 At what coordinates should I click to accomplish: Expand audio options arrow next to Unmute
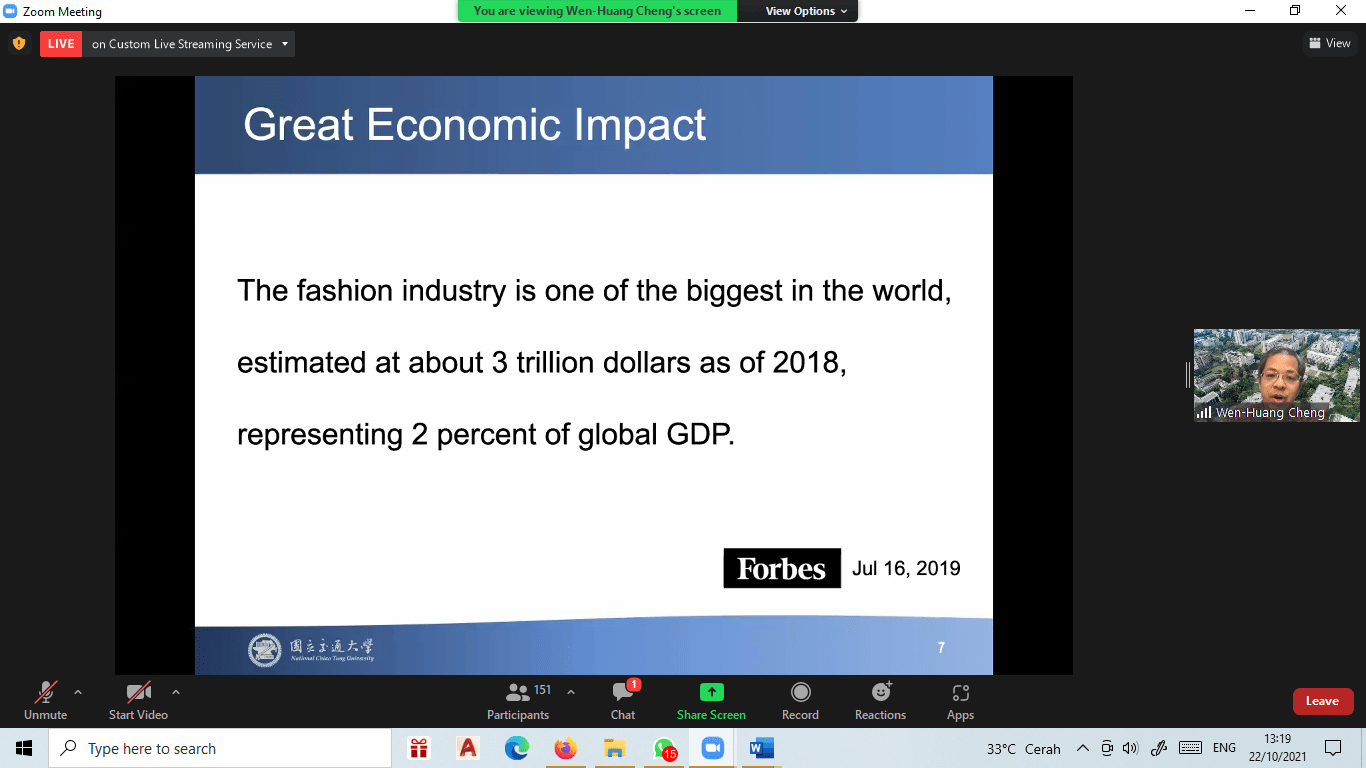point(78,692)
